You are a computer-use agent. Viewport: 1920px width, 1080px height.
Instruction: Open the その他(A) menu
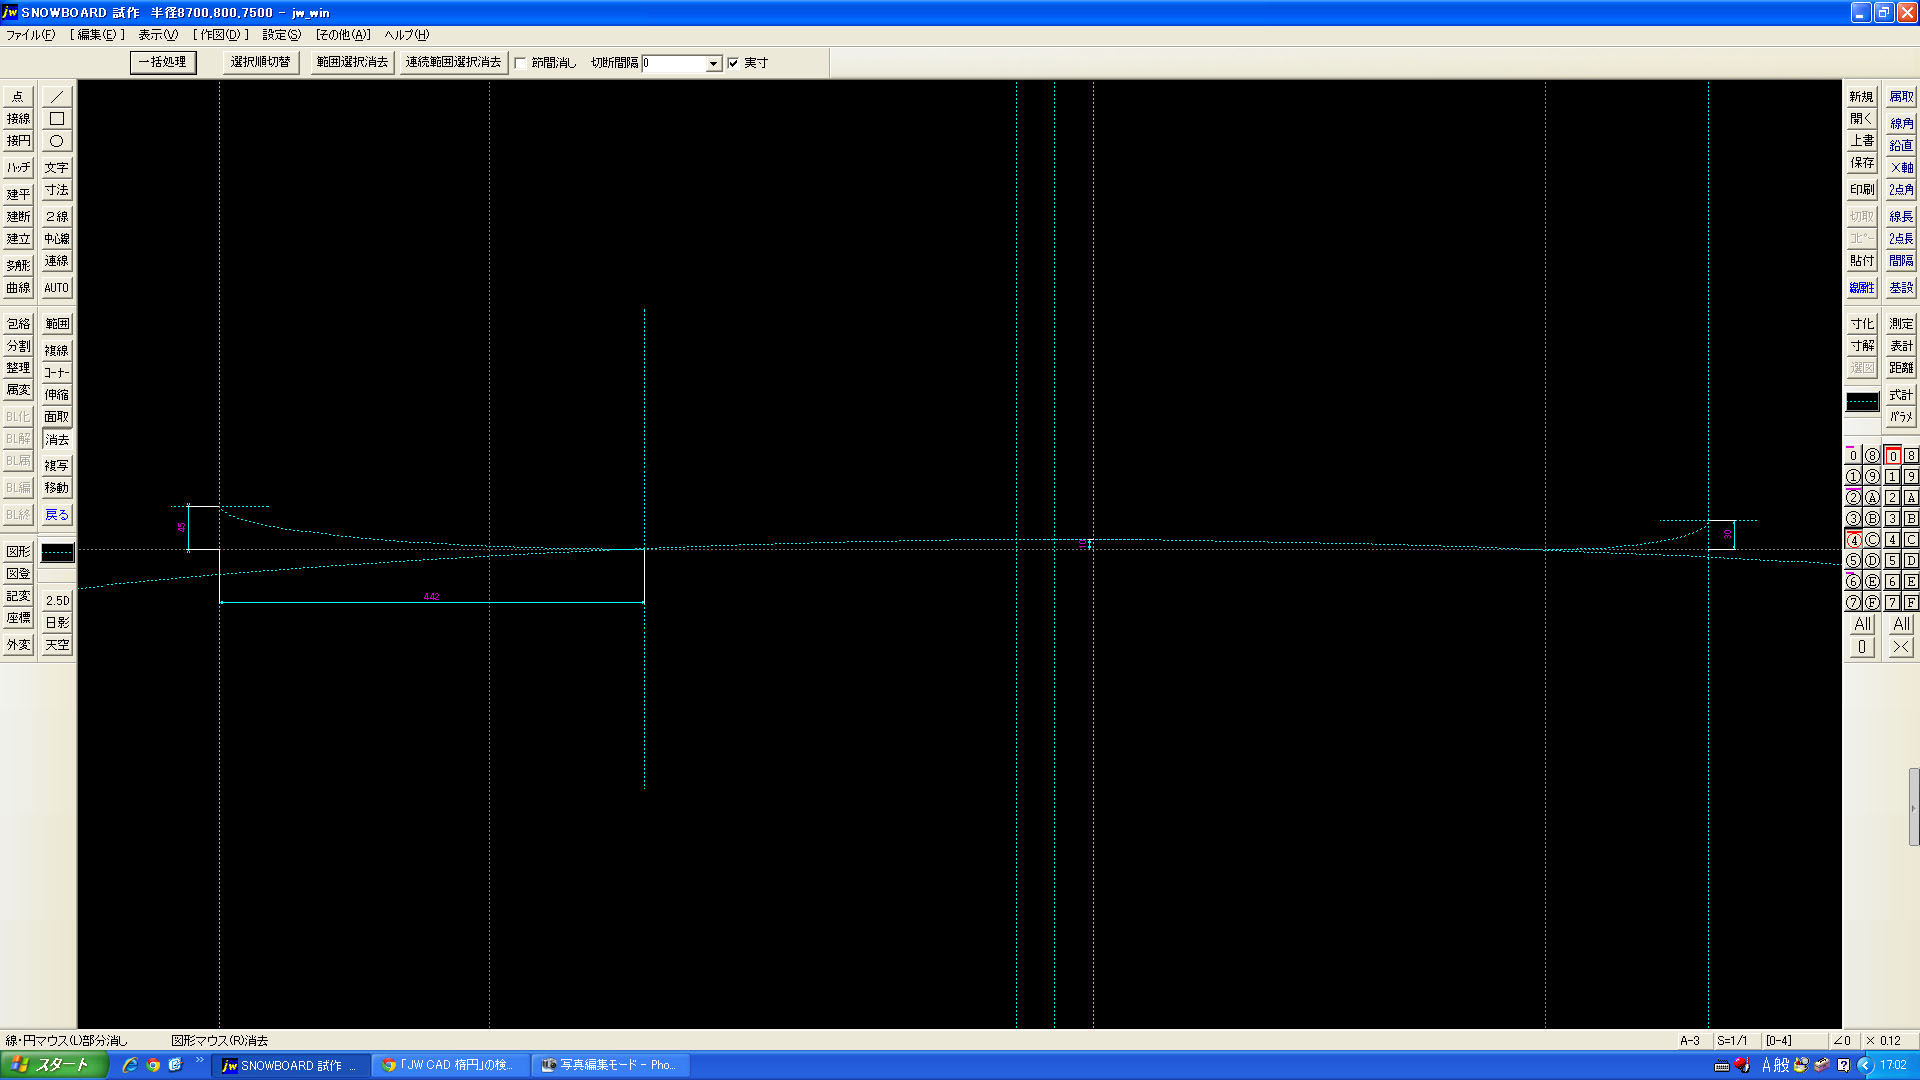344,35
